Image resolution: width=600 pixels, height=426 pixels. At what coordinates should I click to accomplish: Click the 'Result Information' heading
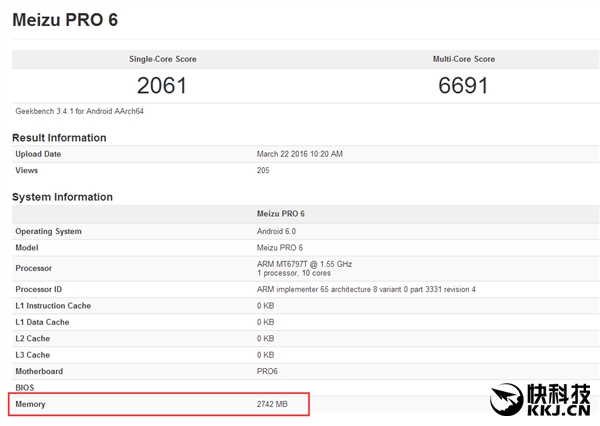(59, 138)
